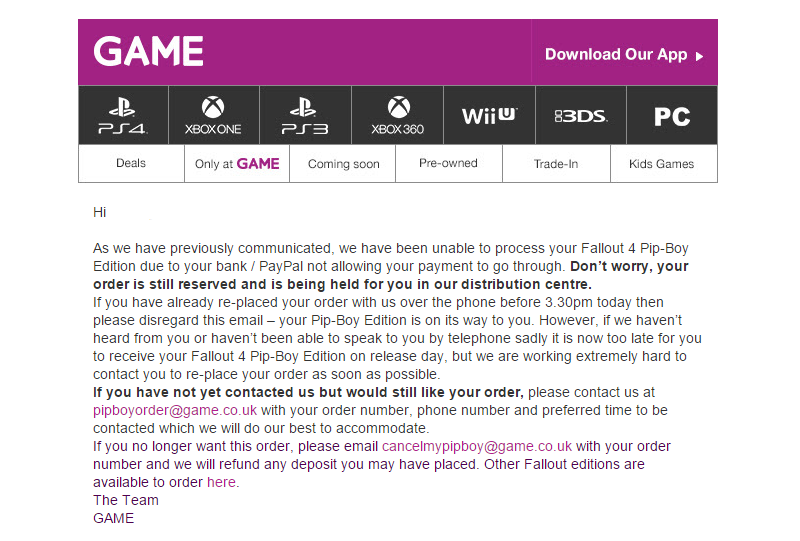Open the 3DS platform logo
Image resolution: width=800 pixels, height=541 pixels.
(x=581, y=115)
